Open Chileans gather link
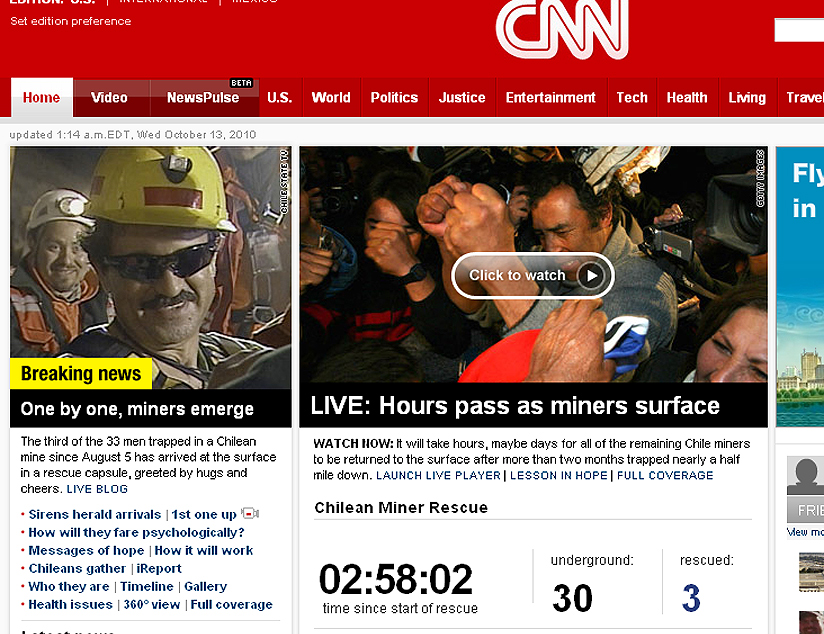 (x=77, y=568)
